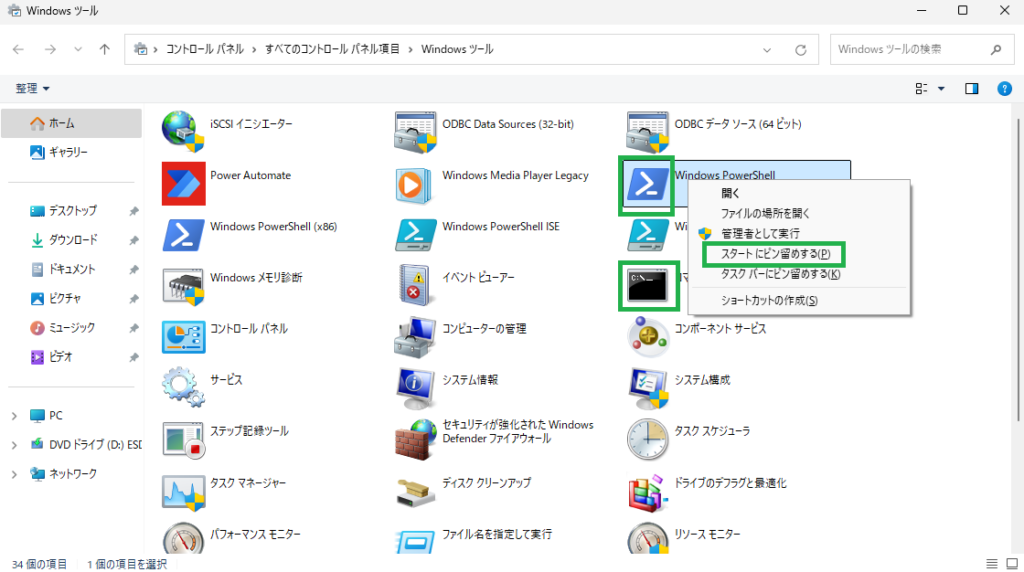Viewport: 1024px width, 572px height.
Task: Open recent locations dropdown arrow
Action: (x=78, y=49)
